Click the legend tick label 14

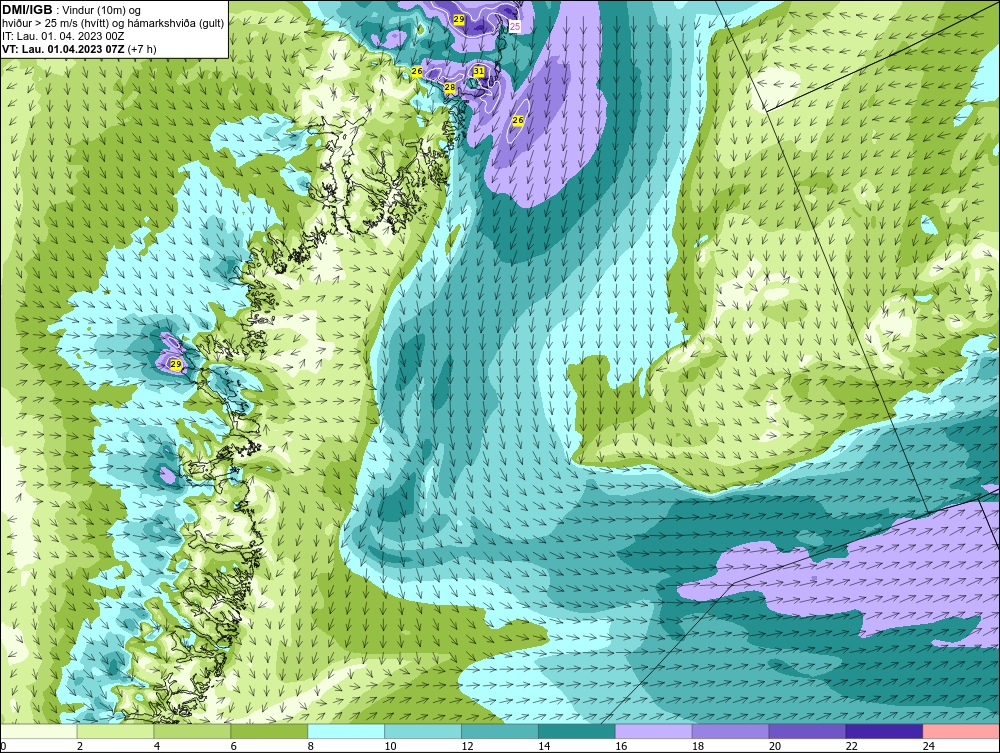click(544, 746)
